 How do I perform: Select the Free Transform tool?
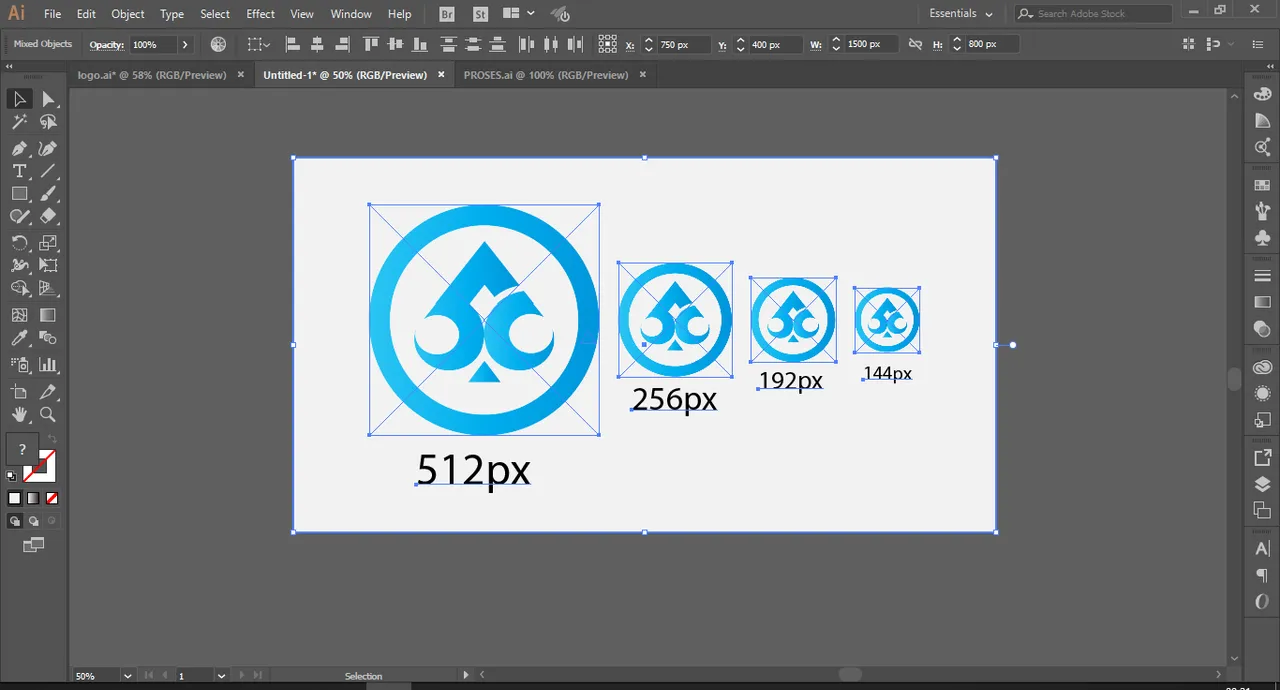[48, 265]
